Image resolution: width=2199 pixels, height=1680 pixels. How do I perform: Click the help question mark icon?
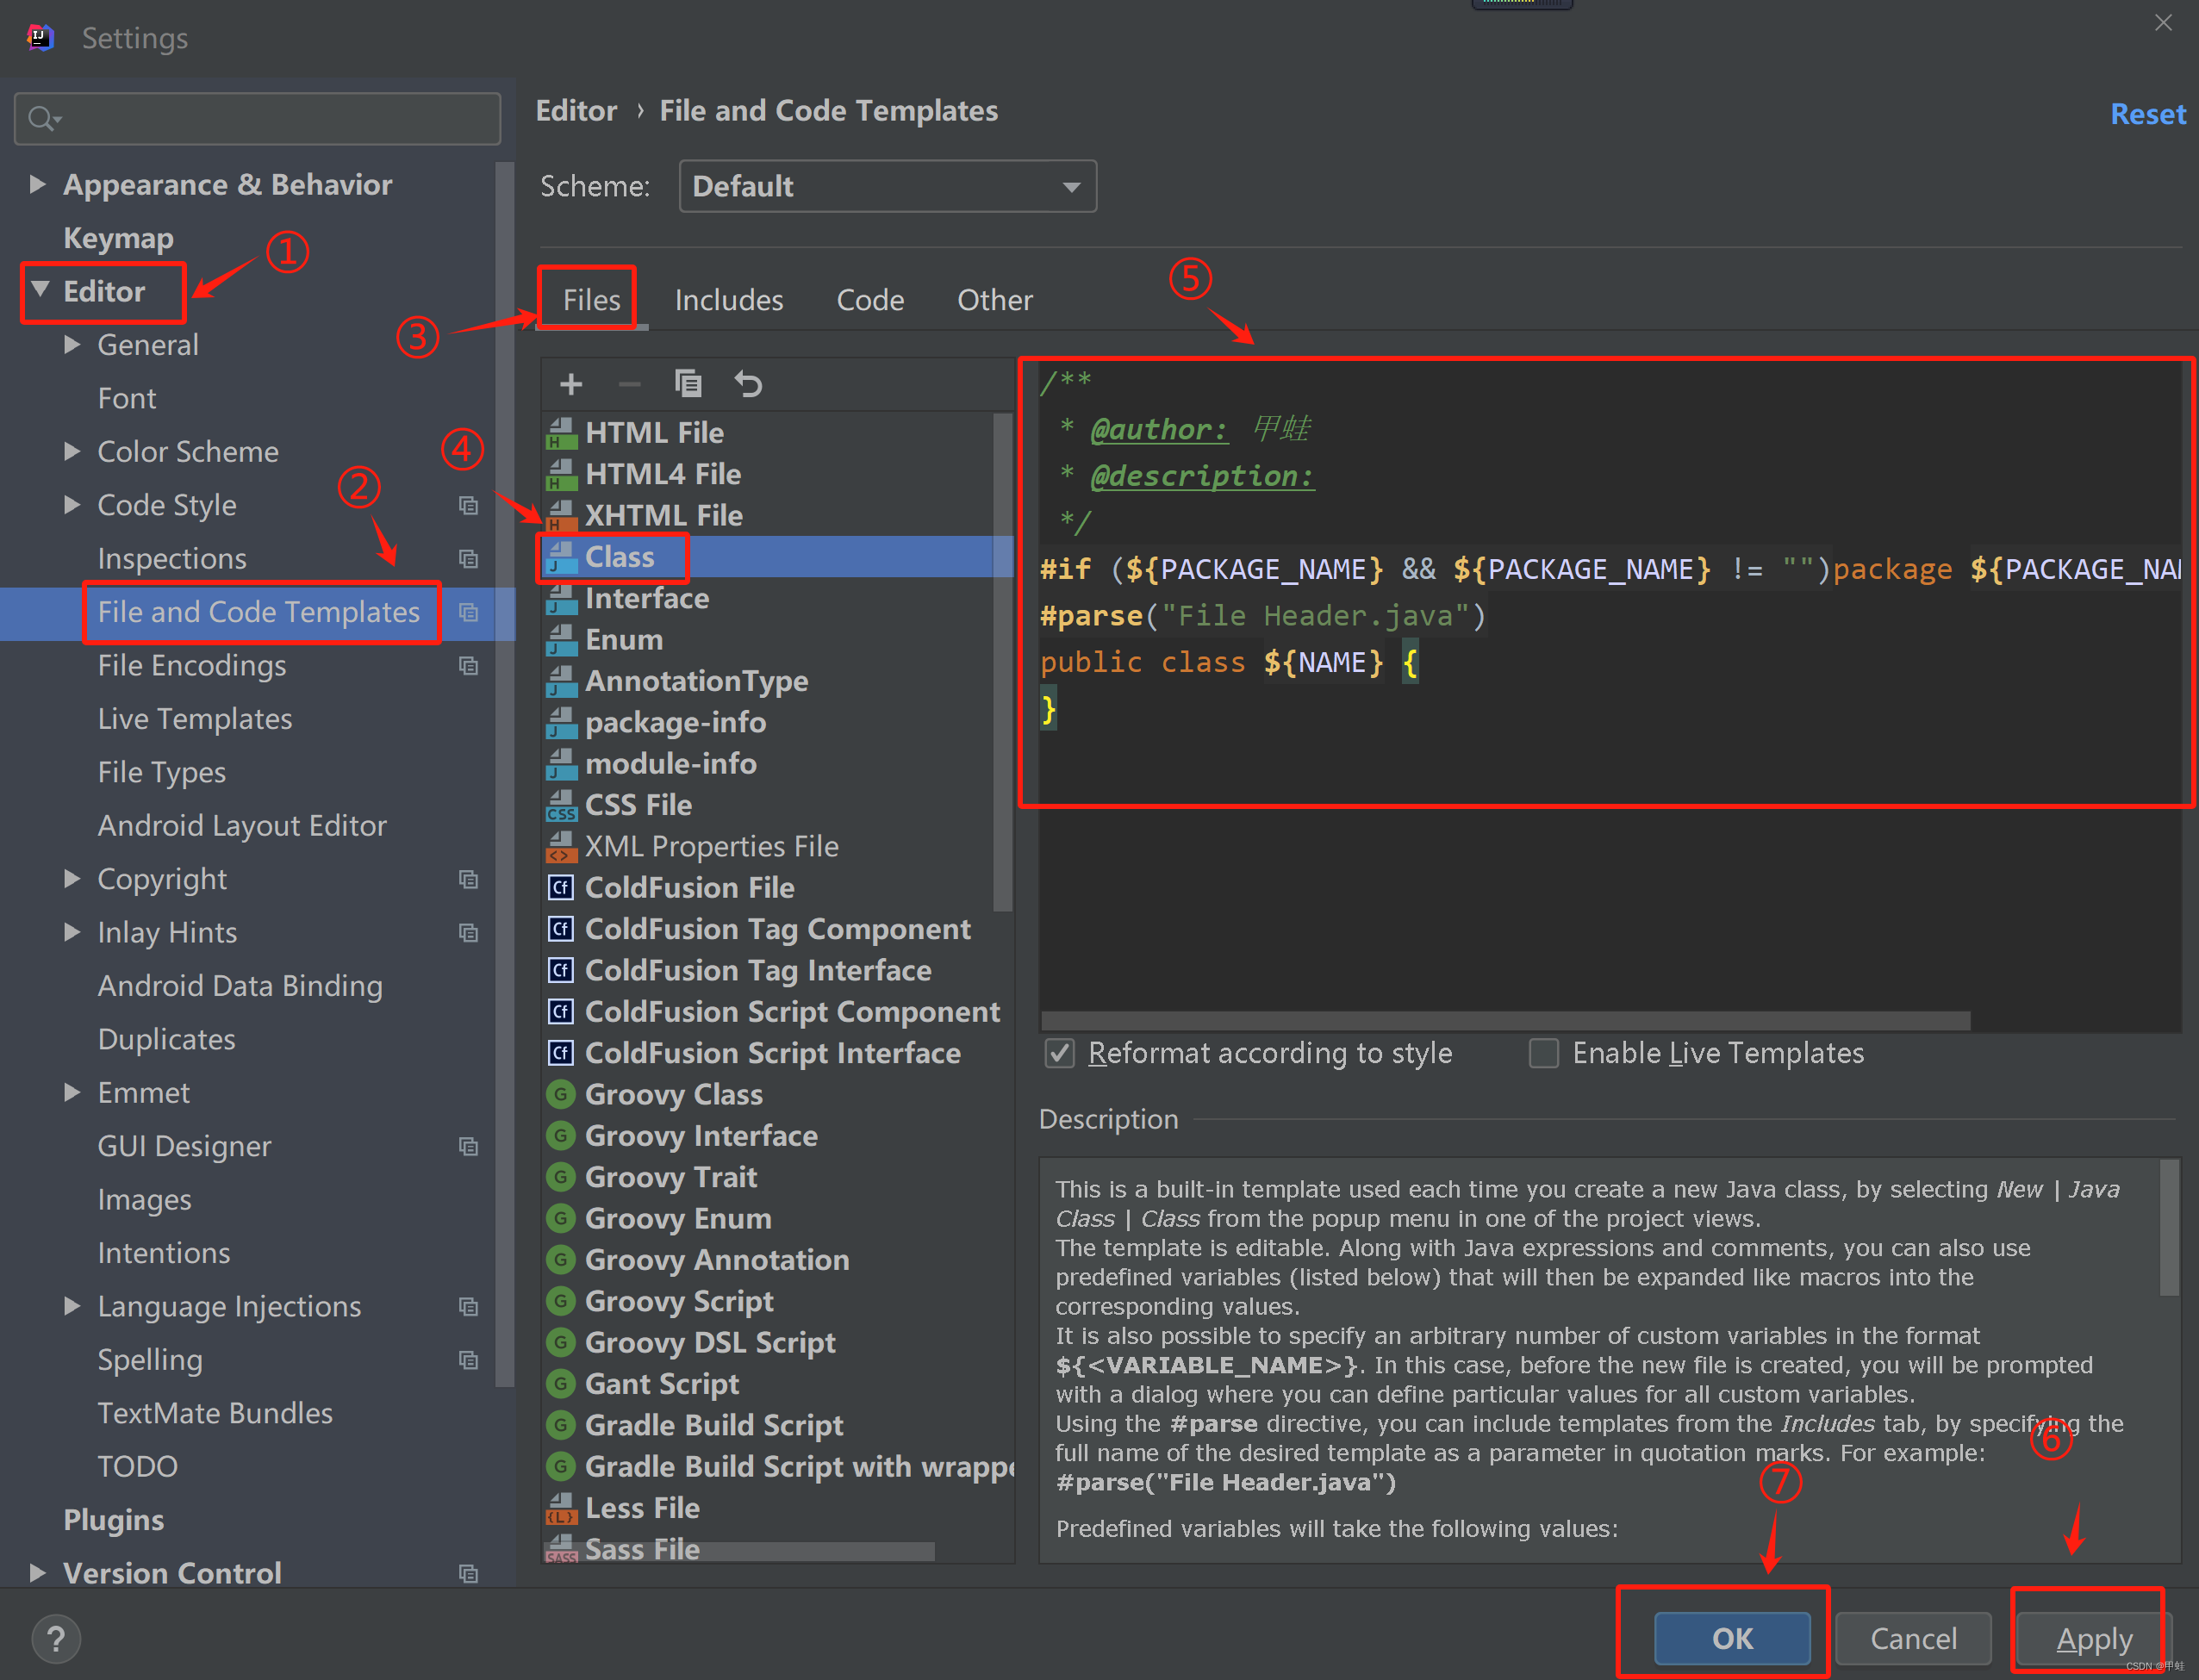coord(56,1639)
